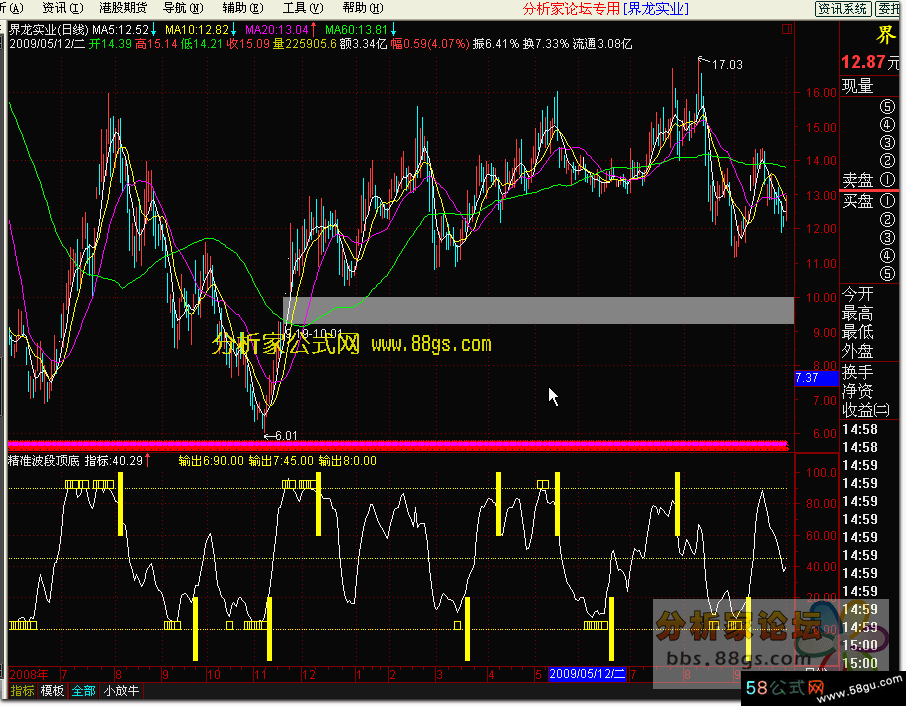Select the 小放牛 tab

coord(121,690)
